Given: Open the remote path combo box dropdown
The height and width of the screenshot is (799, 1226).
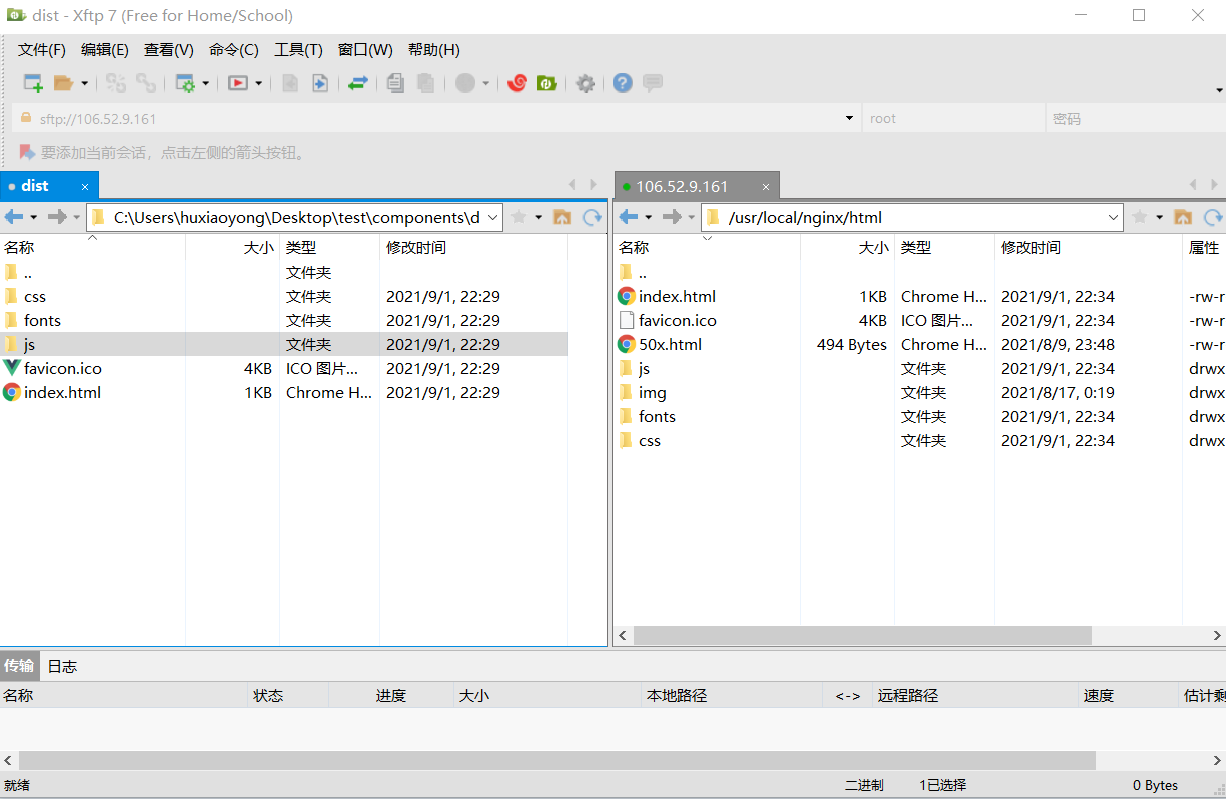Looking at the screenshot, I should (x=1114, y=217).
